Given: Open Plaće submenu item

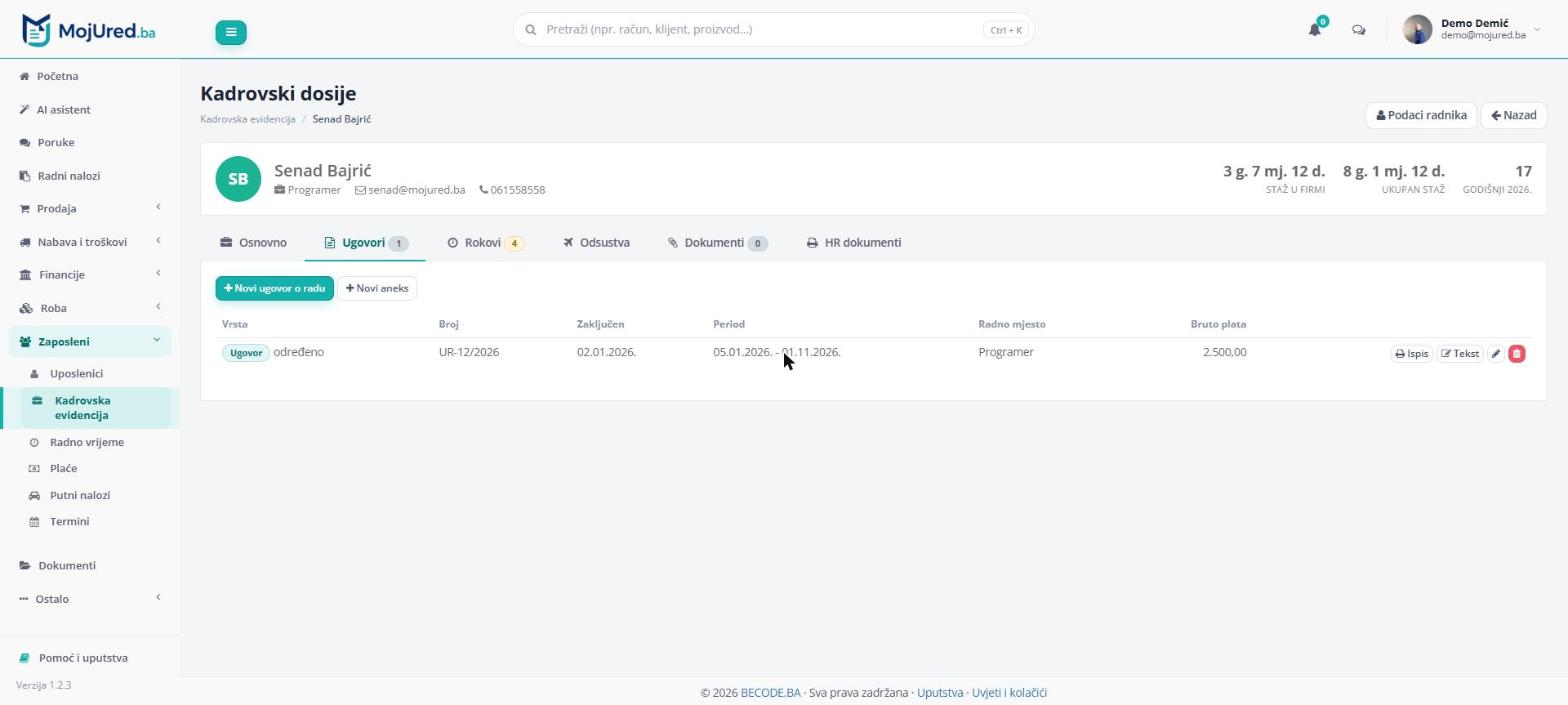Looking at the screenshot, I should coord(63,468).
